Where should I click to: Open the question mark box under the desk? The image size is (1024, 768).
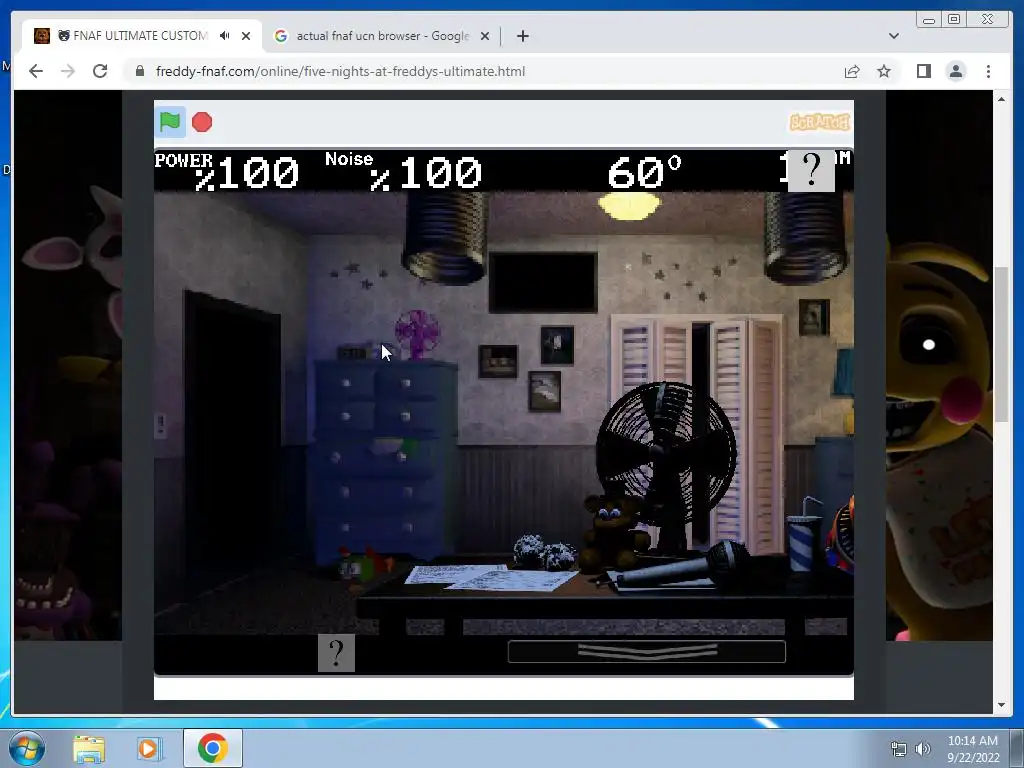[336, 652]
